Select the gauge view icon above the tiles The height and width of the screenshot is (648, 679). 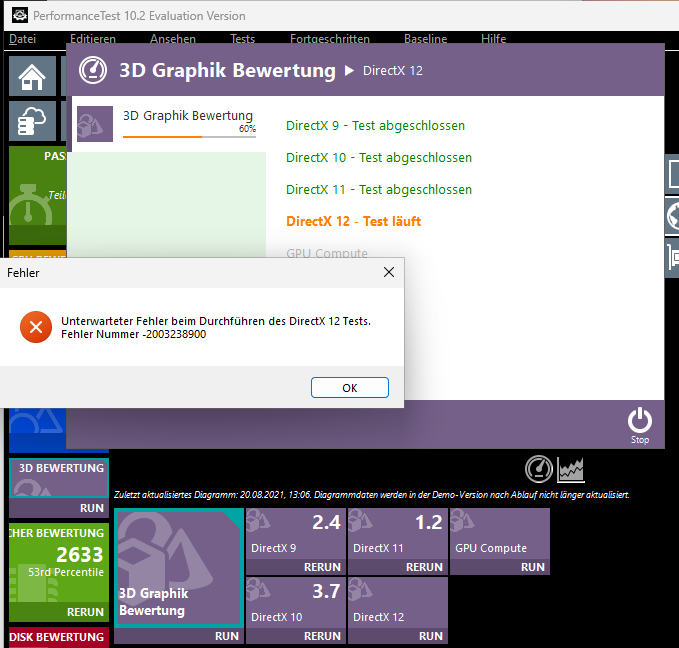[539, 469]
